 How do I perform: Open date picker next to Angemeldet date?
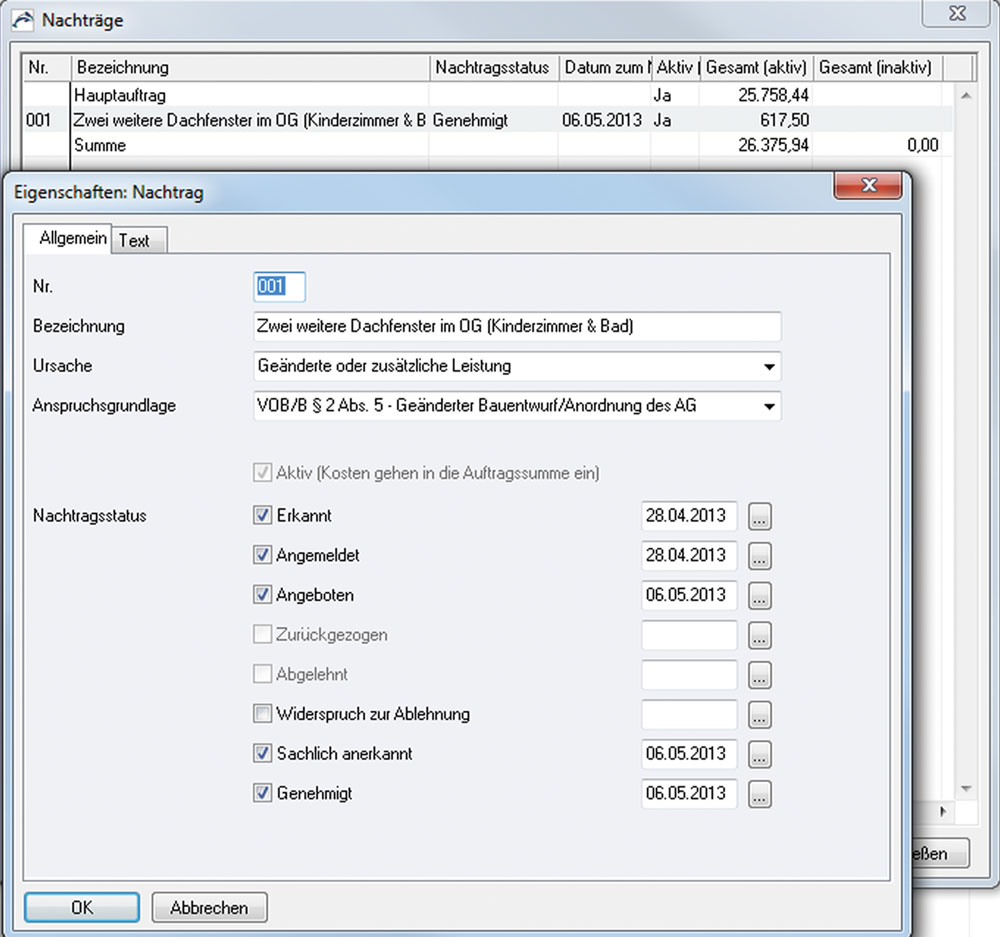tap(760, 556)
